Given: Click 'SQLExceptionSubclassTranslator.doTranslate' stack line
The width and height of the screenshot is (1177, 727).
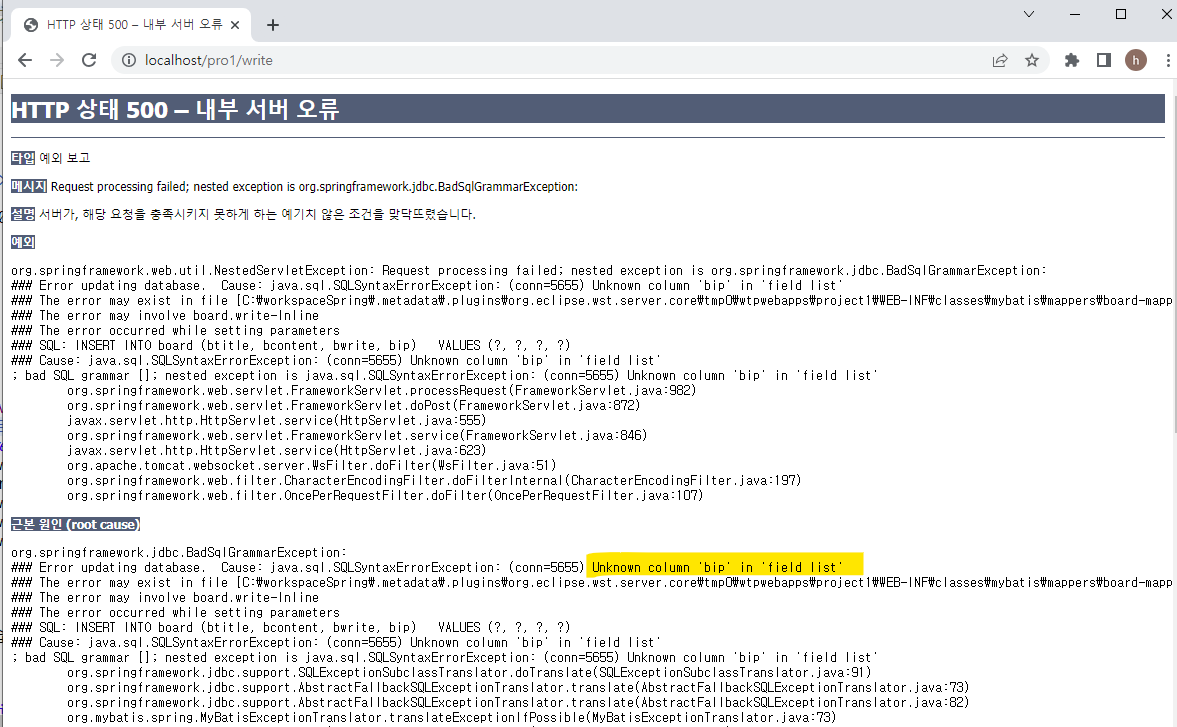Looking at the screenshot, I should coord(469,672).
